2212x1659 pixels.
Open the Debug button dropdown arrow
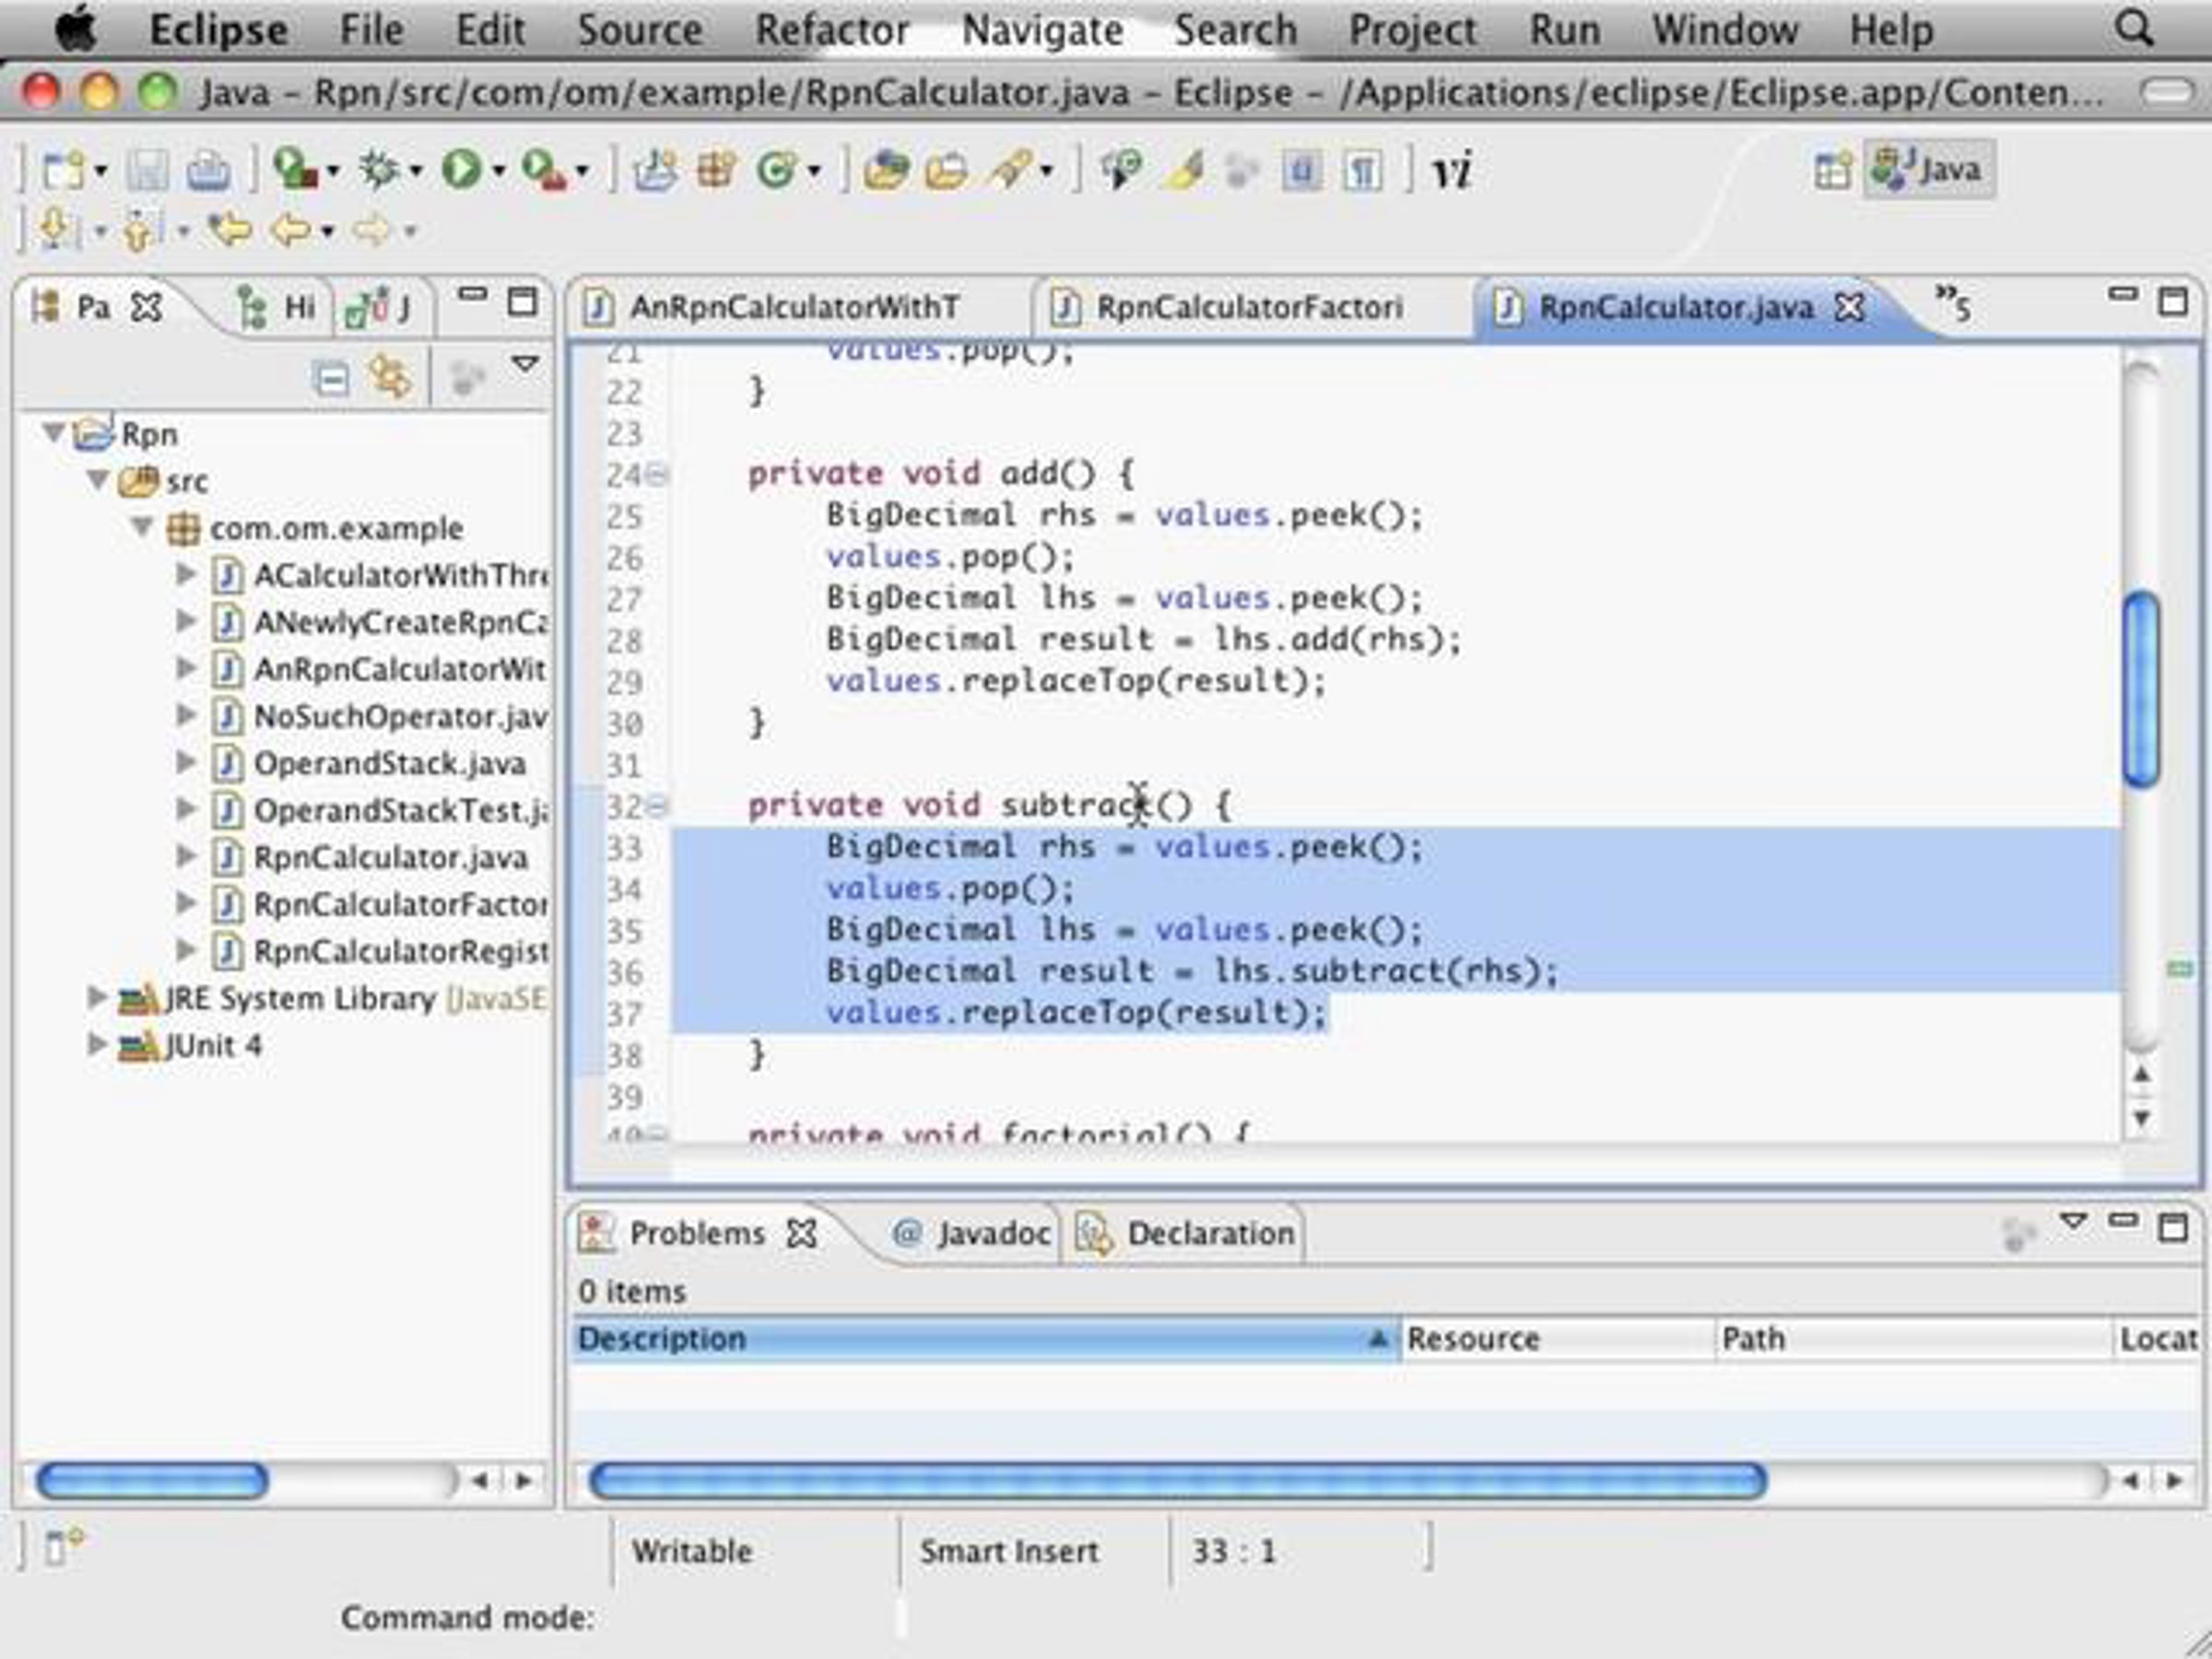coord(415,171)
